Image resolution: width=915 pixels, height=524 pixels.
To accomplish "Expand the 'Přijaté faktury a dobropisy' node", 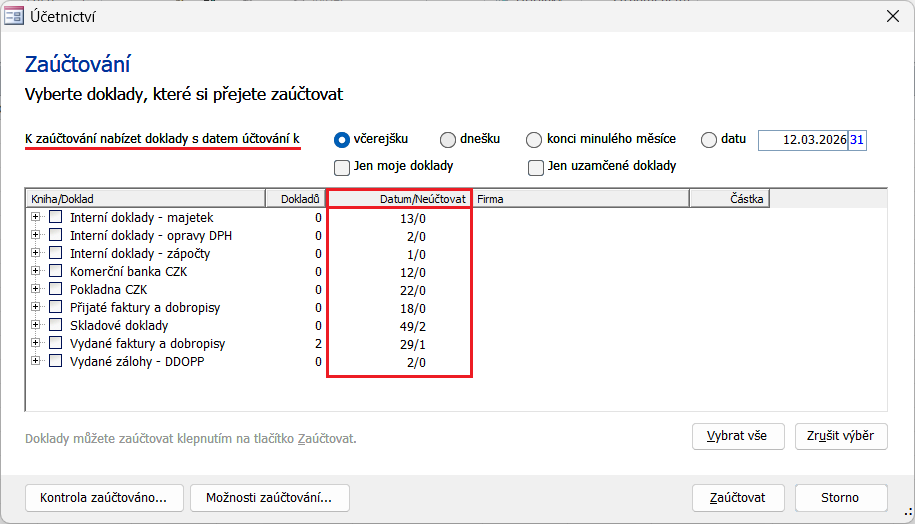I will tap(36, 306).
